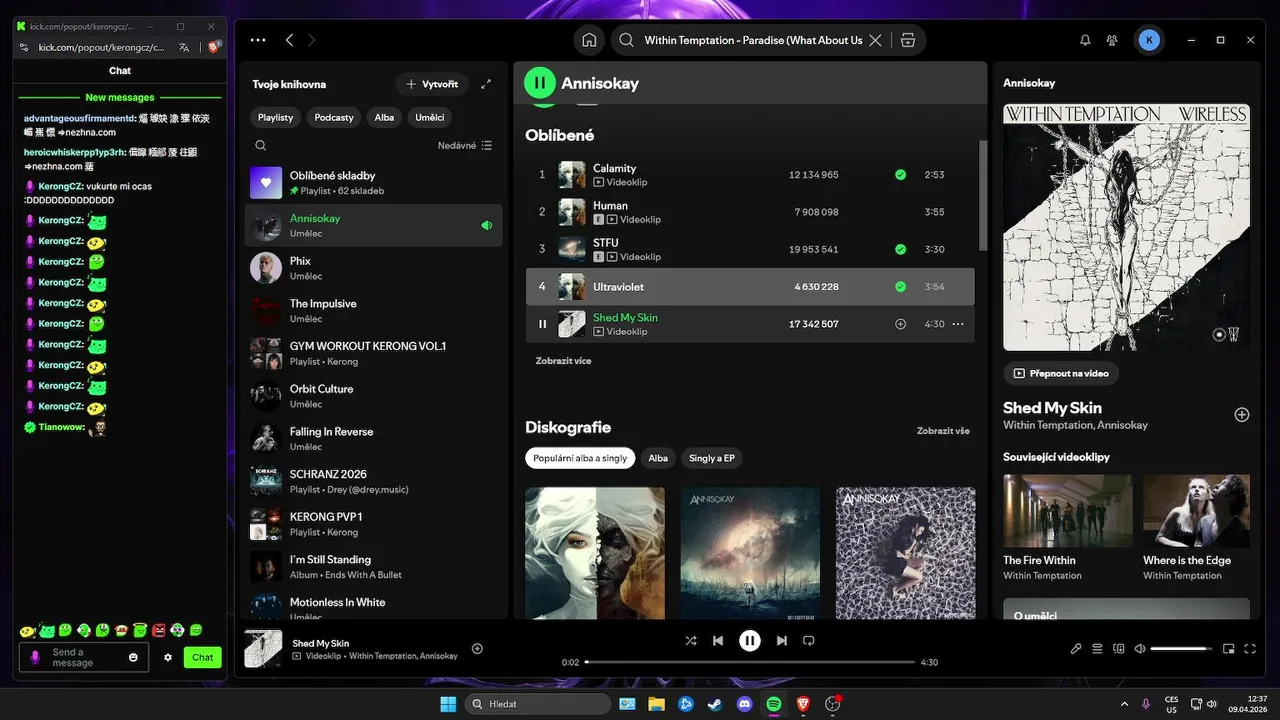Image resolution: width=1280 pixels, height=720 pixels.
Task: Clear the search field with its X icon
Action: 875,40
